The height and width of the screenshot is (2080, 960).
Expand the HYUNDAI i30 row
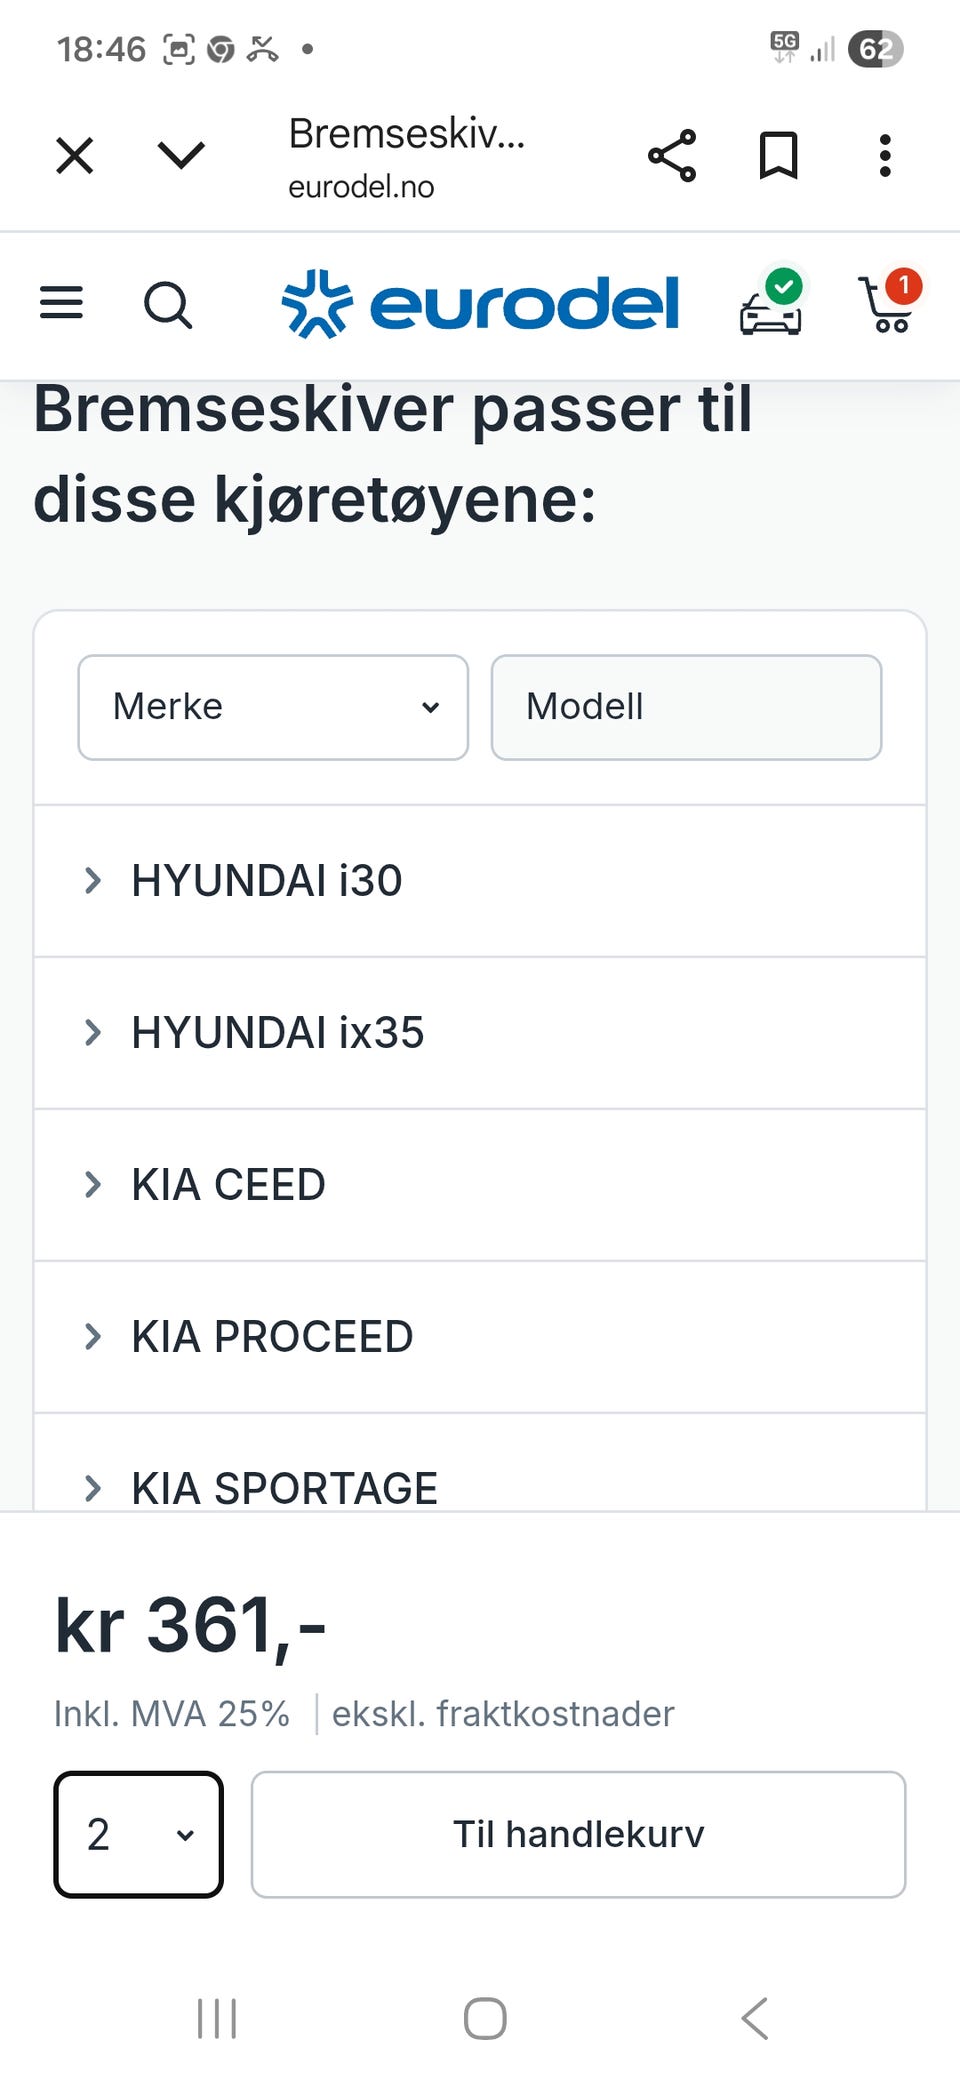480,881
